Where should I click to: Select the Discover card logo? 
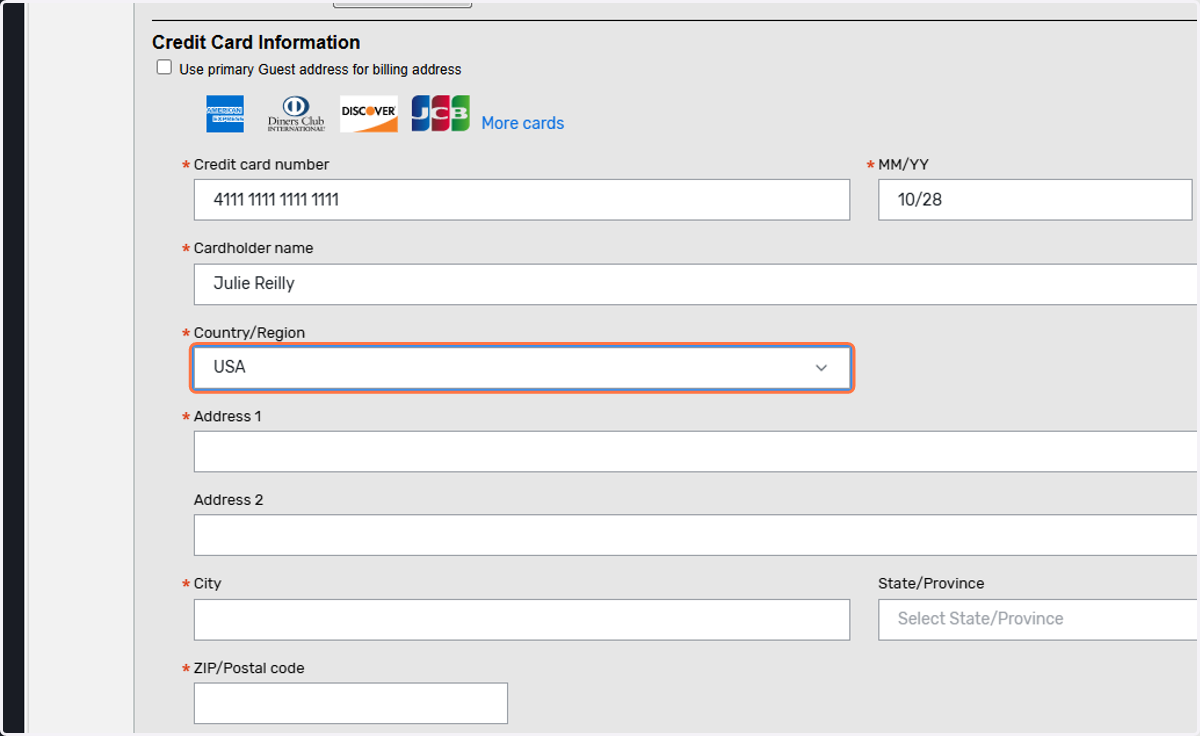point(369,114)
